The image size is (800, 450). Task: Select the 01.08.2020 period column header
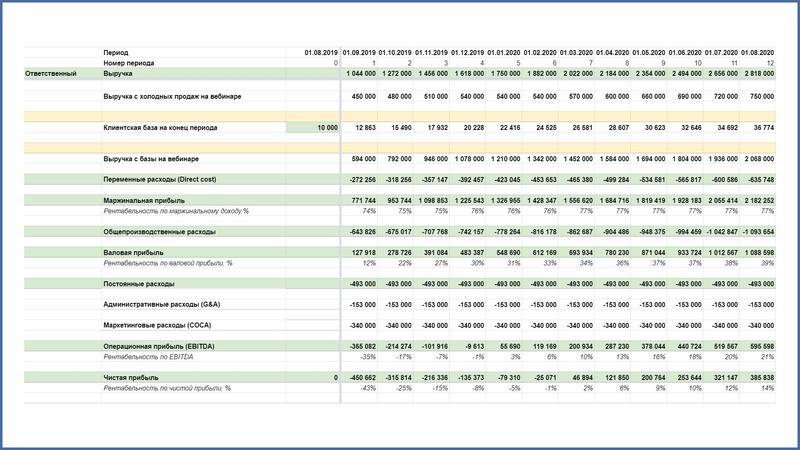pos(758,53)
